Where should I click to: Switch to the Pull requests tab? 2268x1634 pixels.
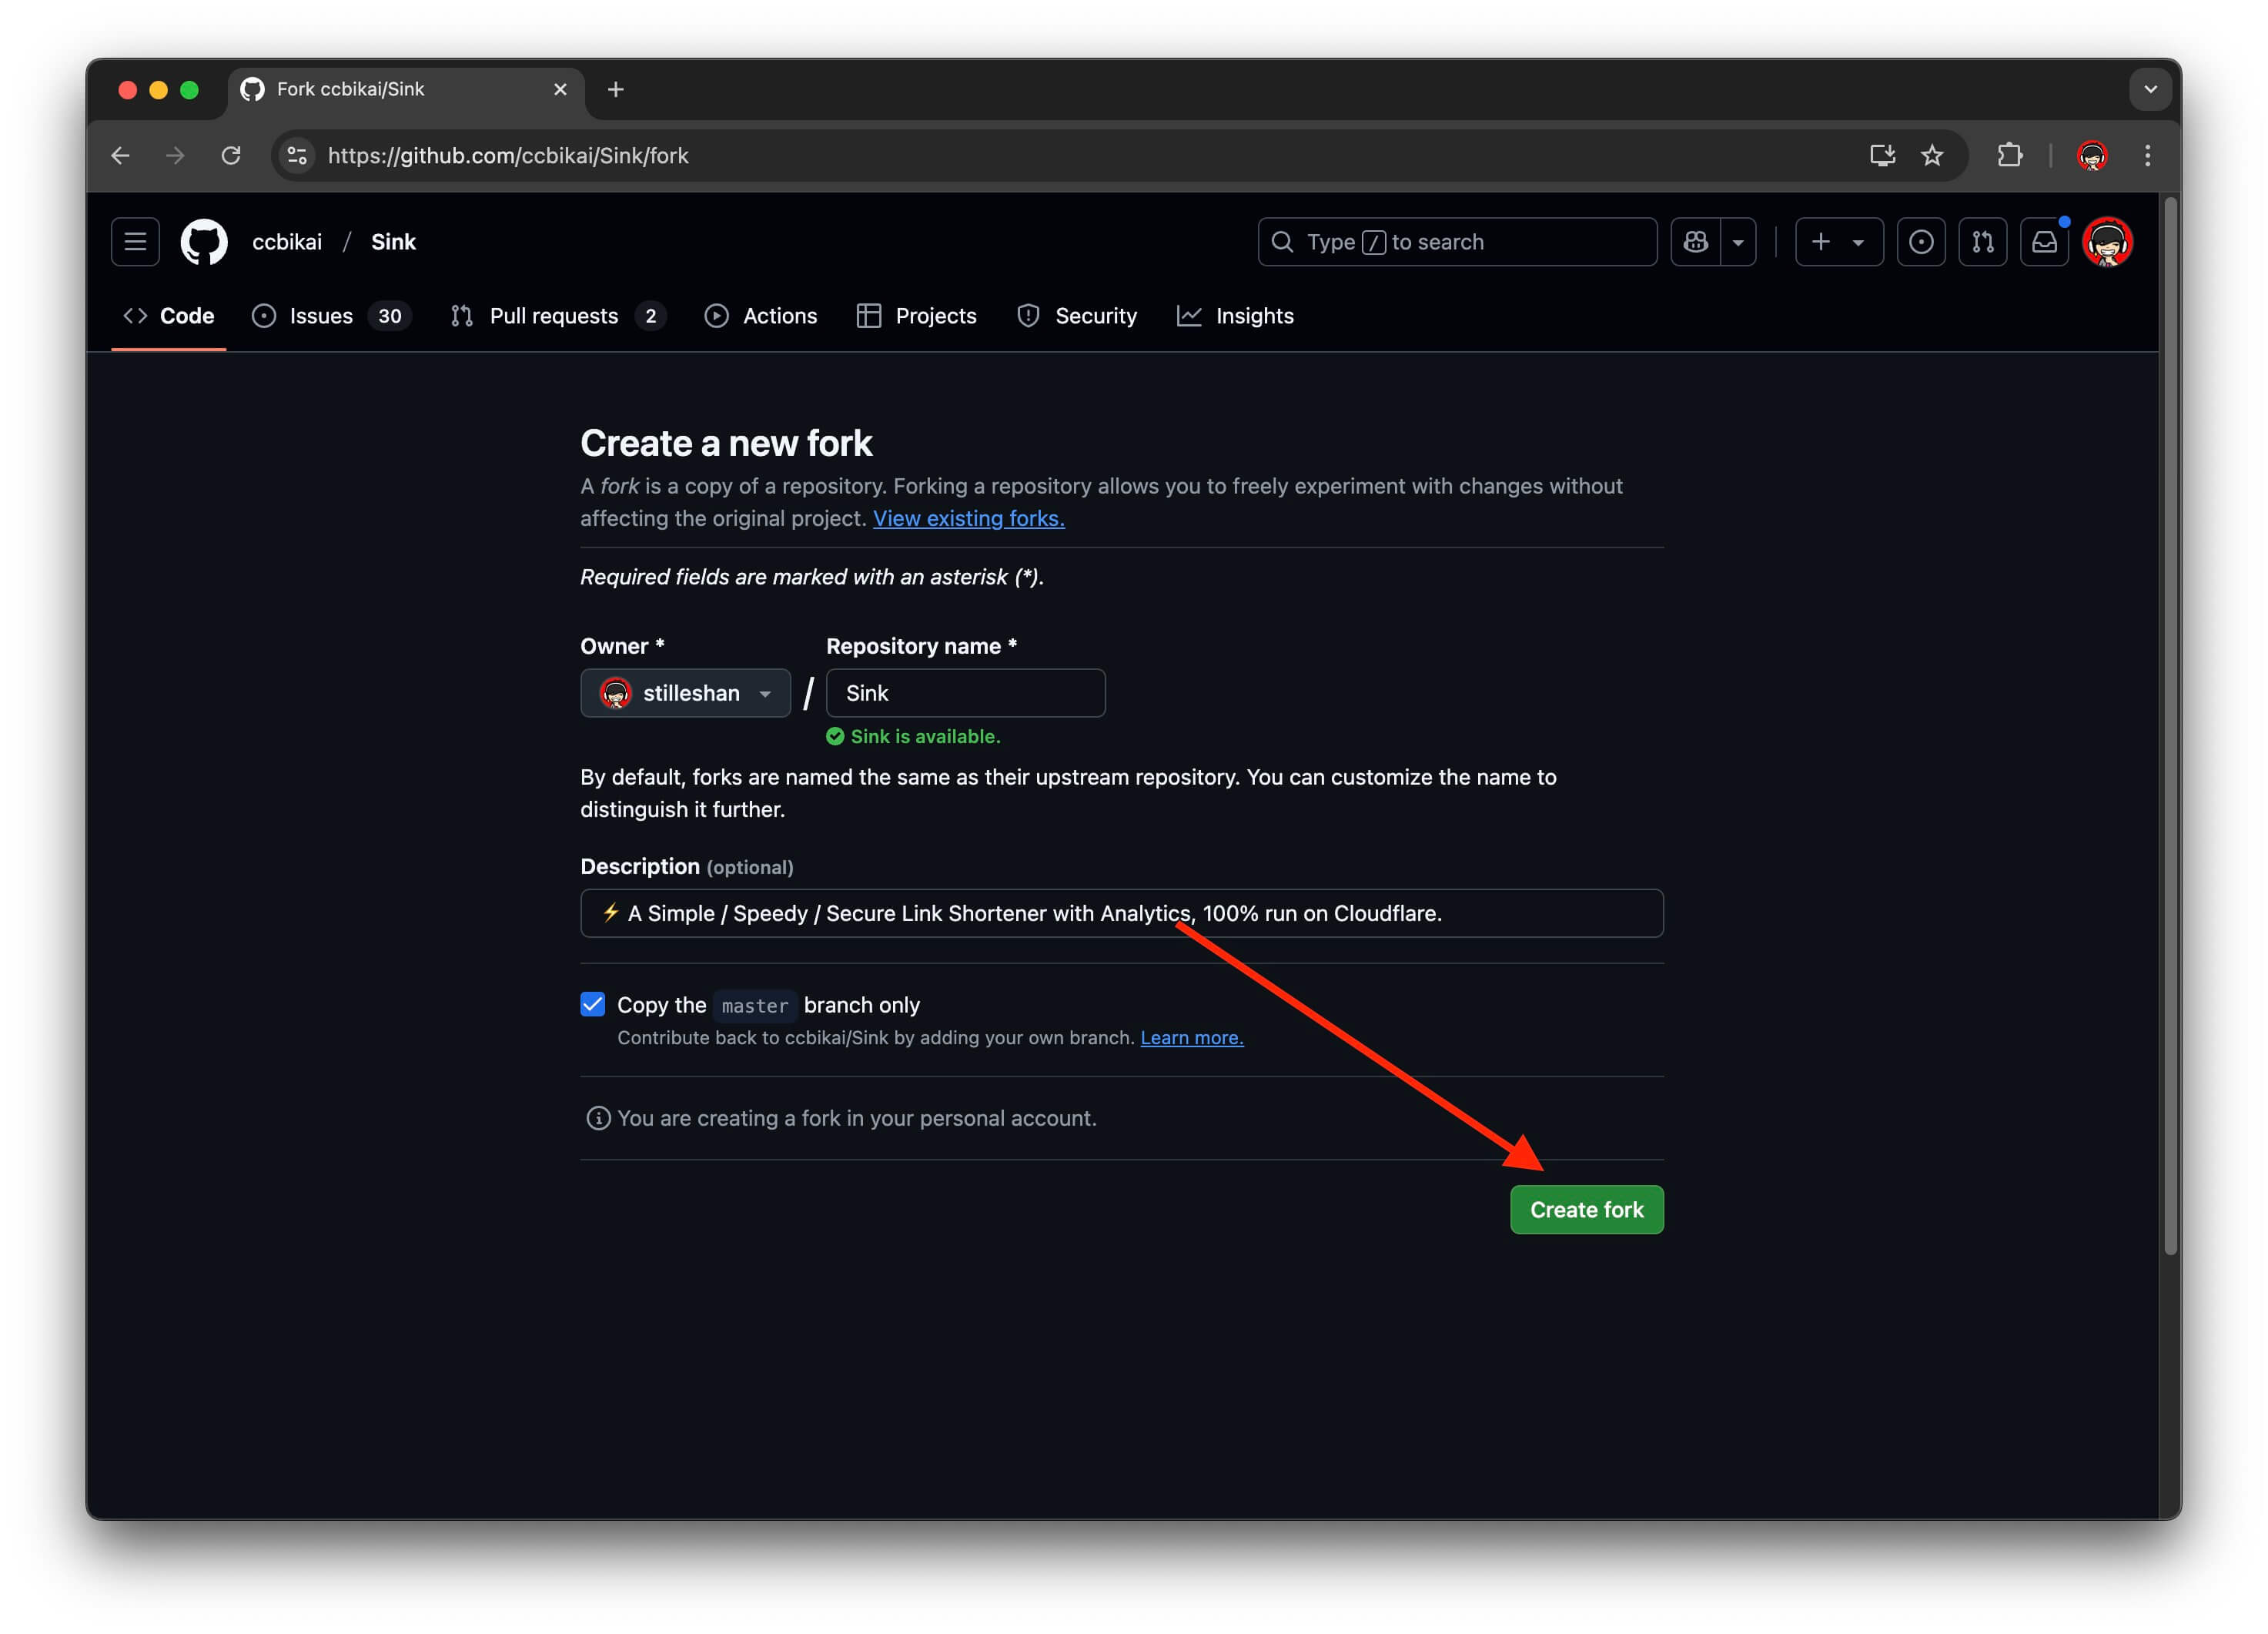558,316
